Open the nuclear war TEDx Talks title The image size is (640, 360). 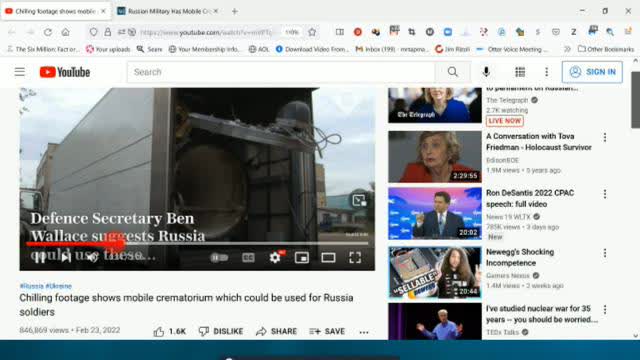pos(542,314)
